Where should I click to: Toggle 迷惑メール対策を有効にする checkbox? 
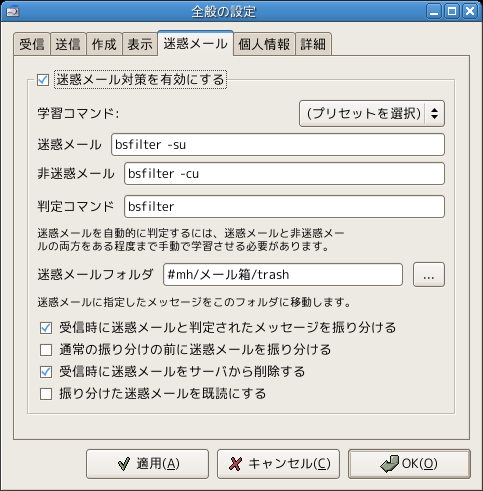pyautogui.click(x=43, y=80)
